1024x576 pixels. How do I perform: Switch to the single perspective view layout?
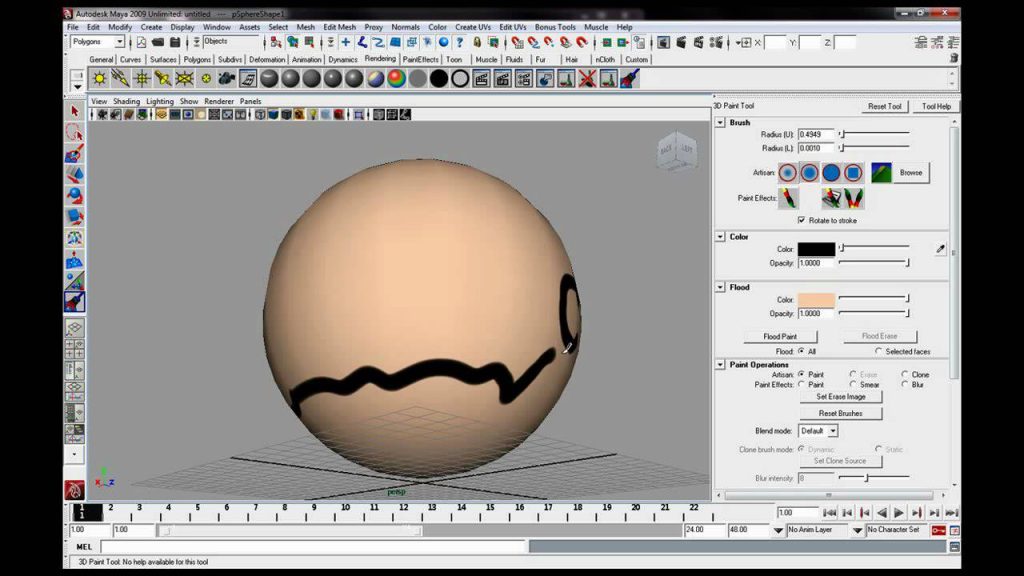point(74,327)
